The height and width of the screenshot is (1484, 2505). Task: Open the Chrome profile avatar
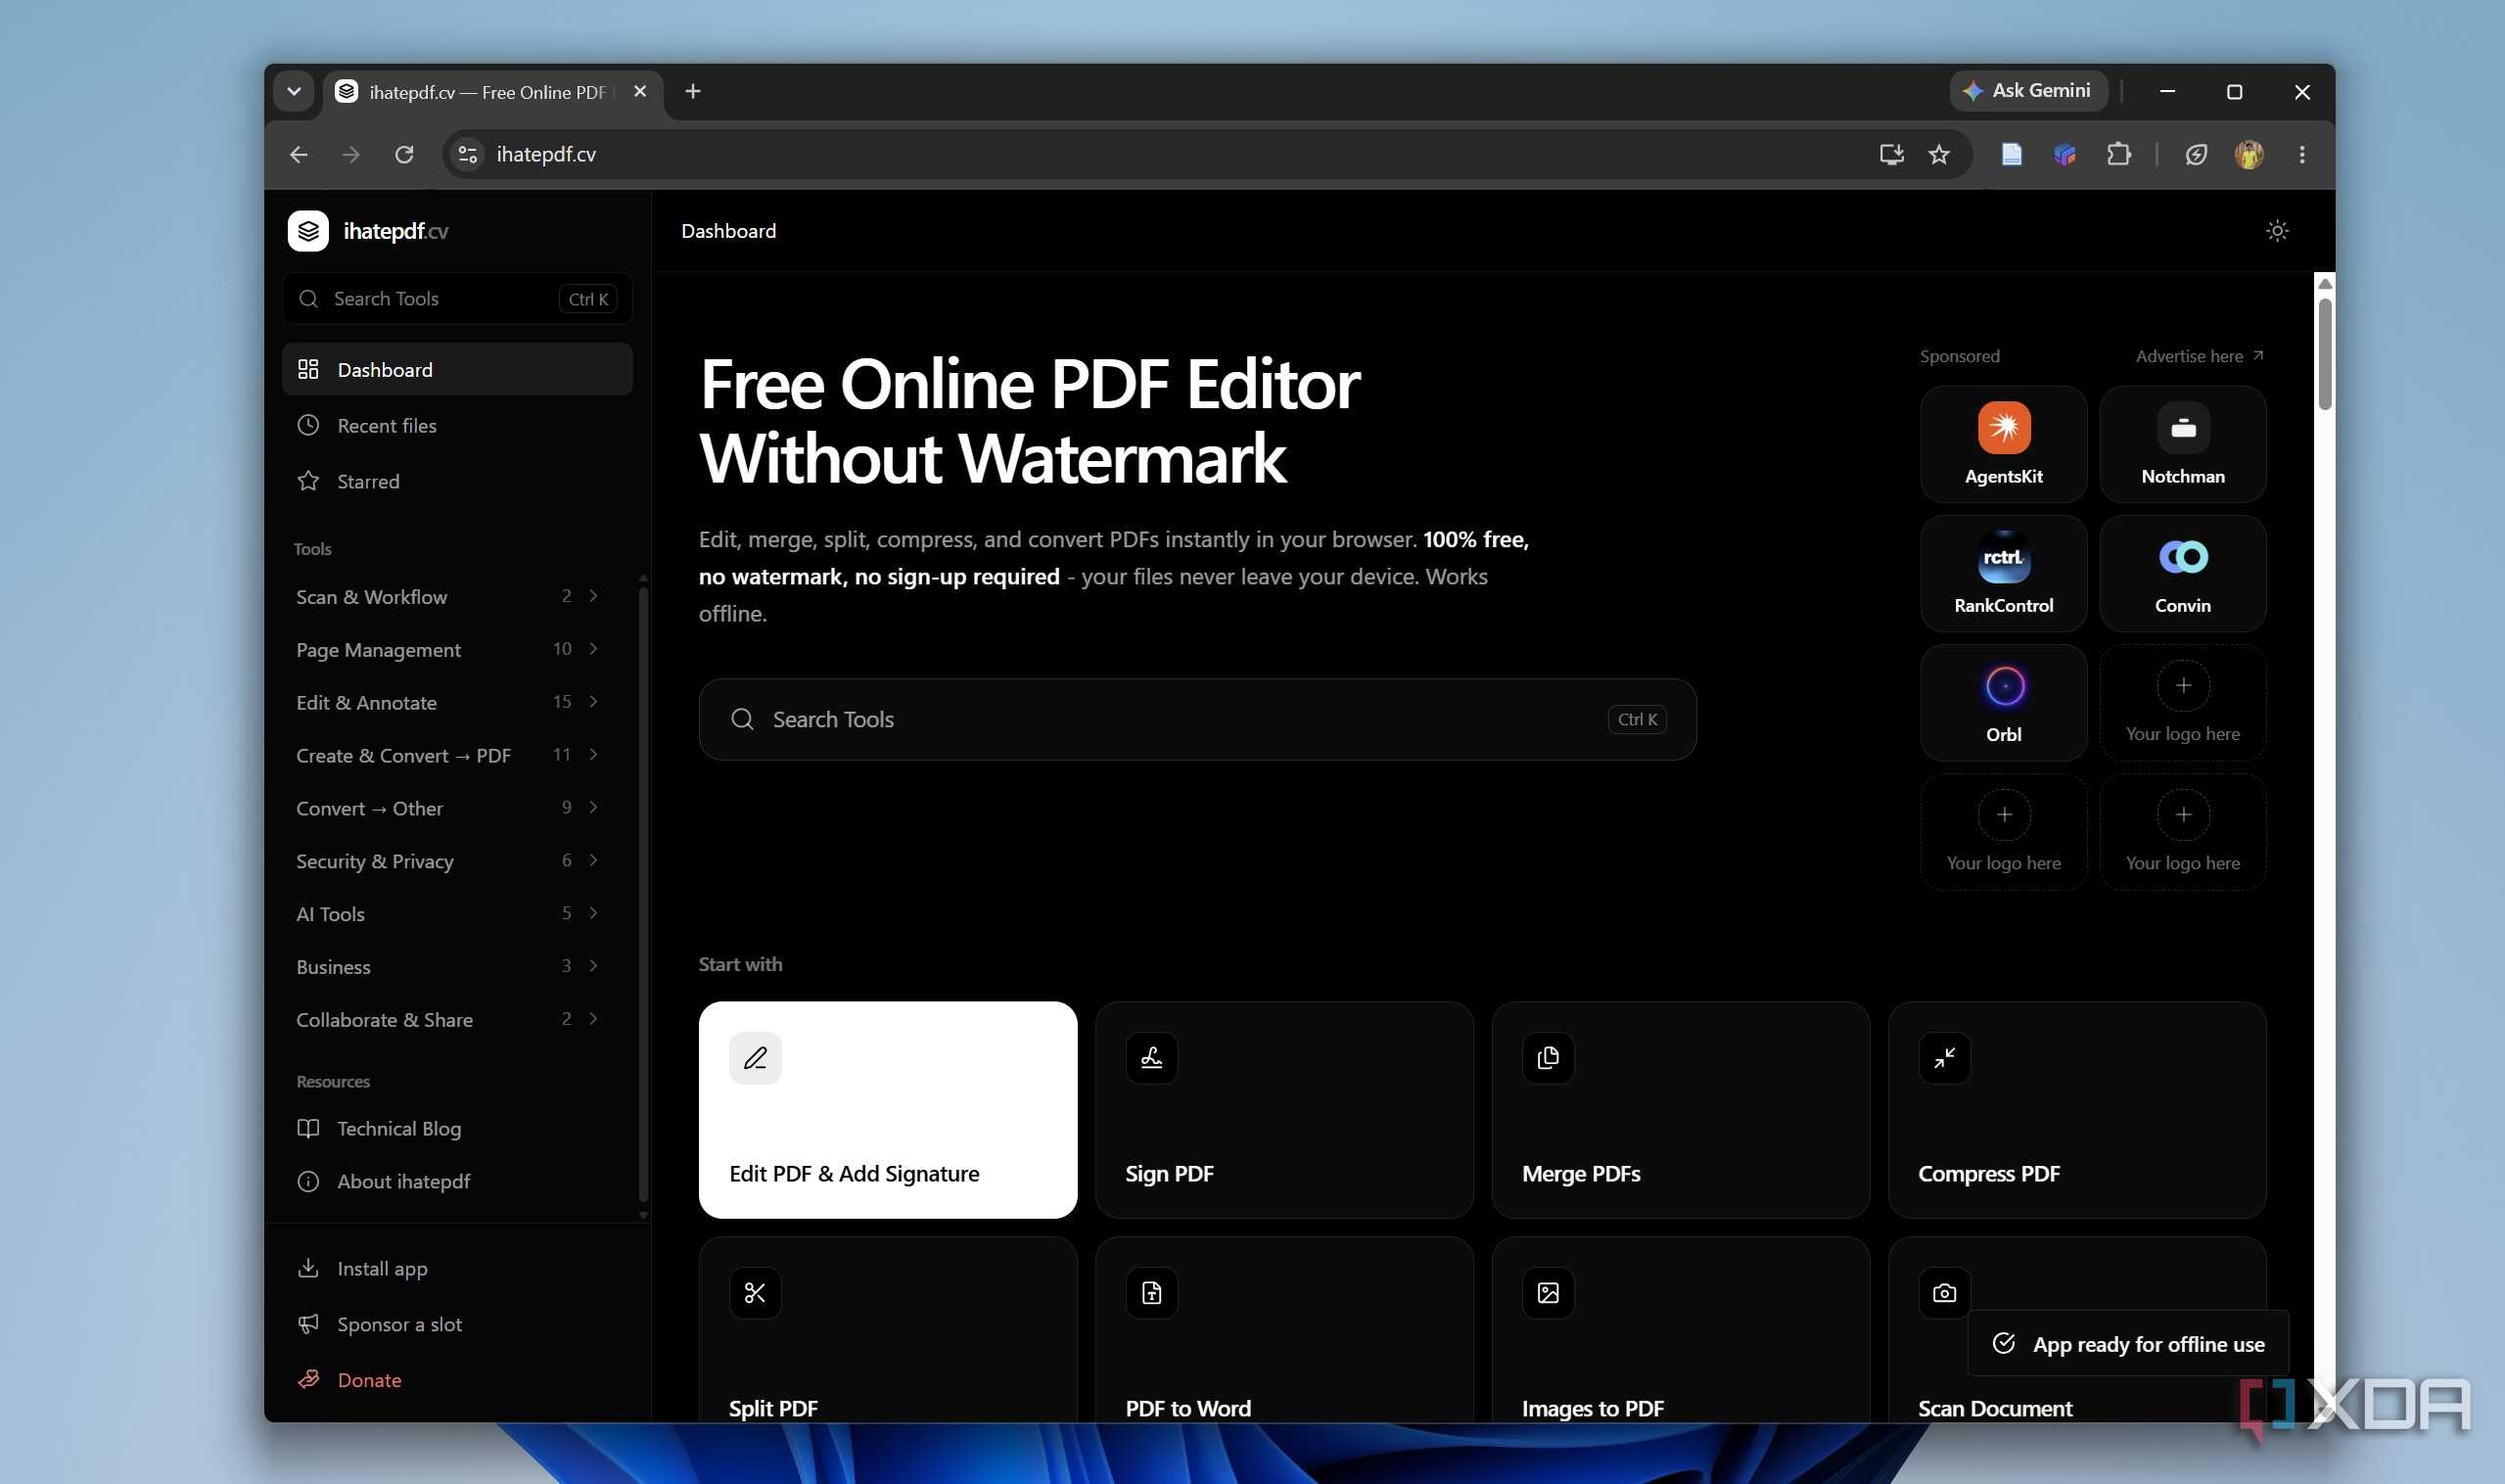click(x=2249, y=154)
